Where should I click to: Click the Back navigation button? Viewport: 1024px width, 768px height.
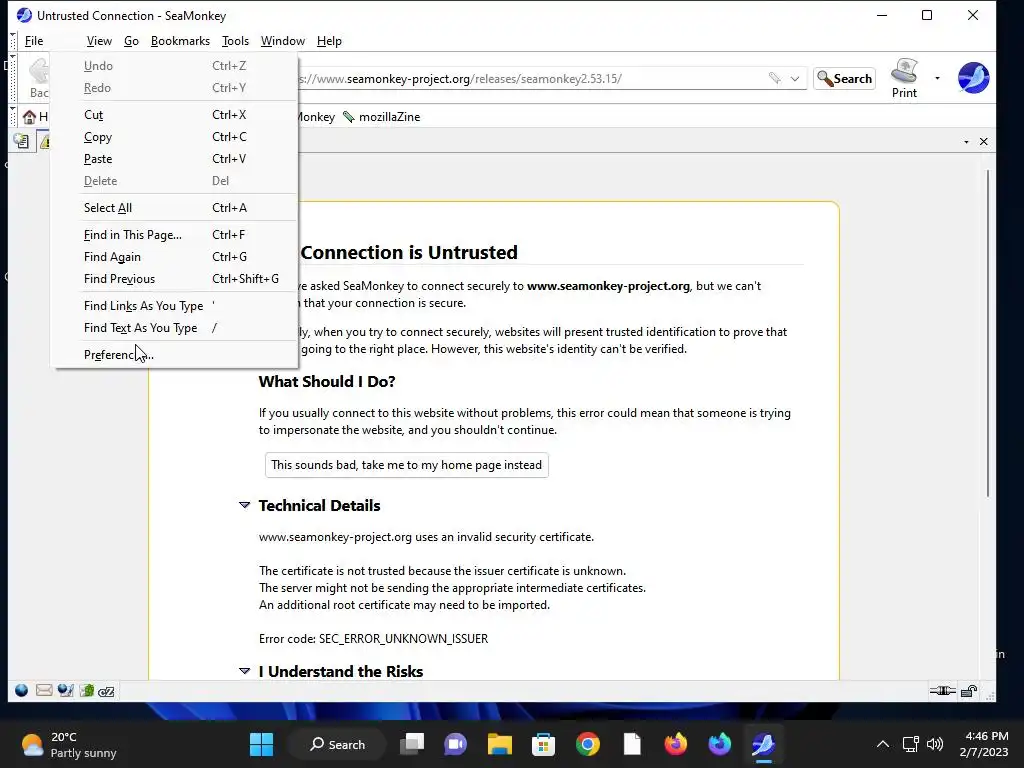(x=38, y=78)
